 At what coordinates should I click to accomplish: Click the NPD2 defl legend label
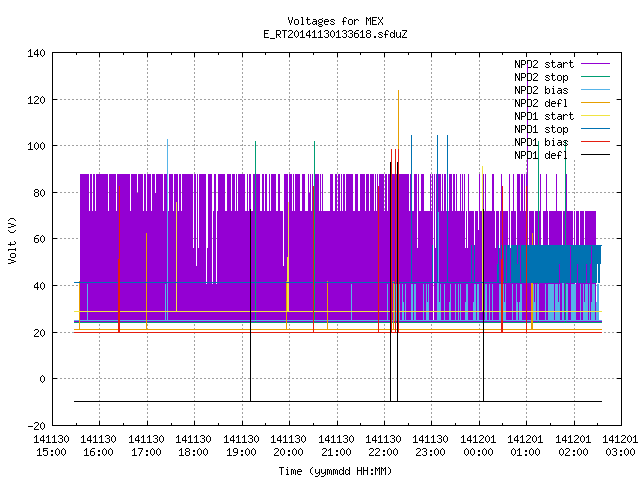(541, 103)
